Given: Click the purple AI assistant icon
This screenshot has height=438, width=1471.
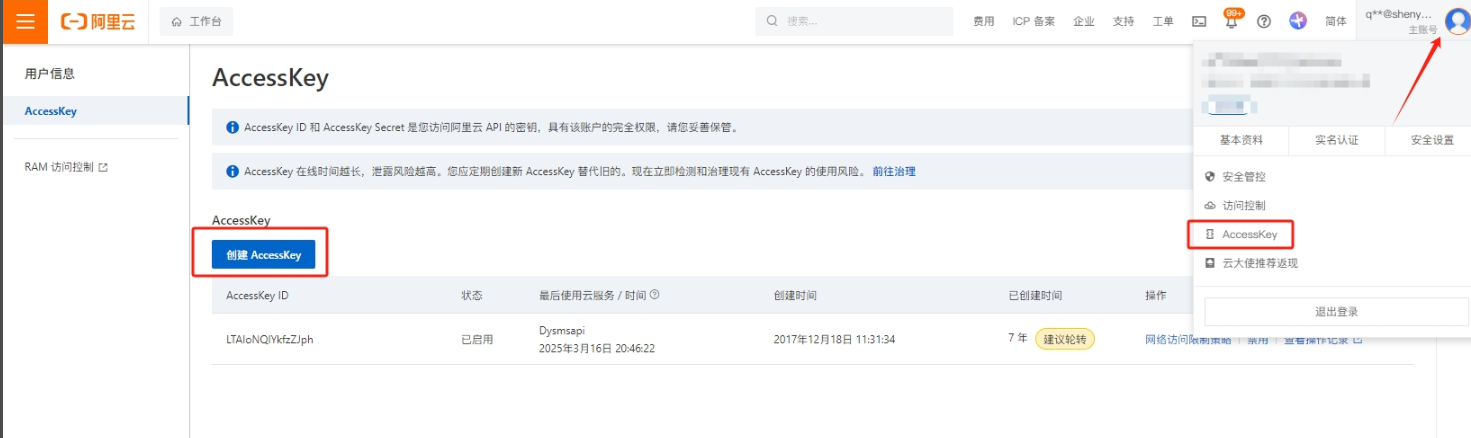Looking at the screenshot, I should click(1298, 21).
